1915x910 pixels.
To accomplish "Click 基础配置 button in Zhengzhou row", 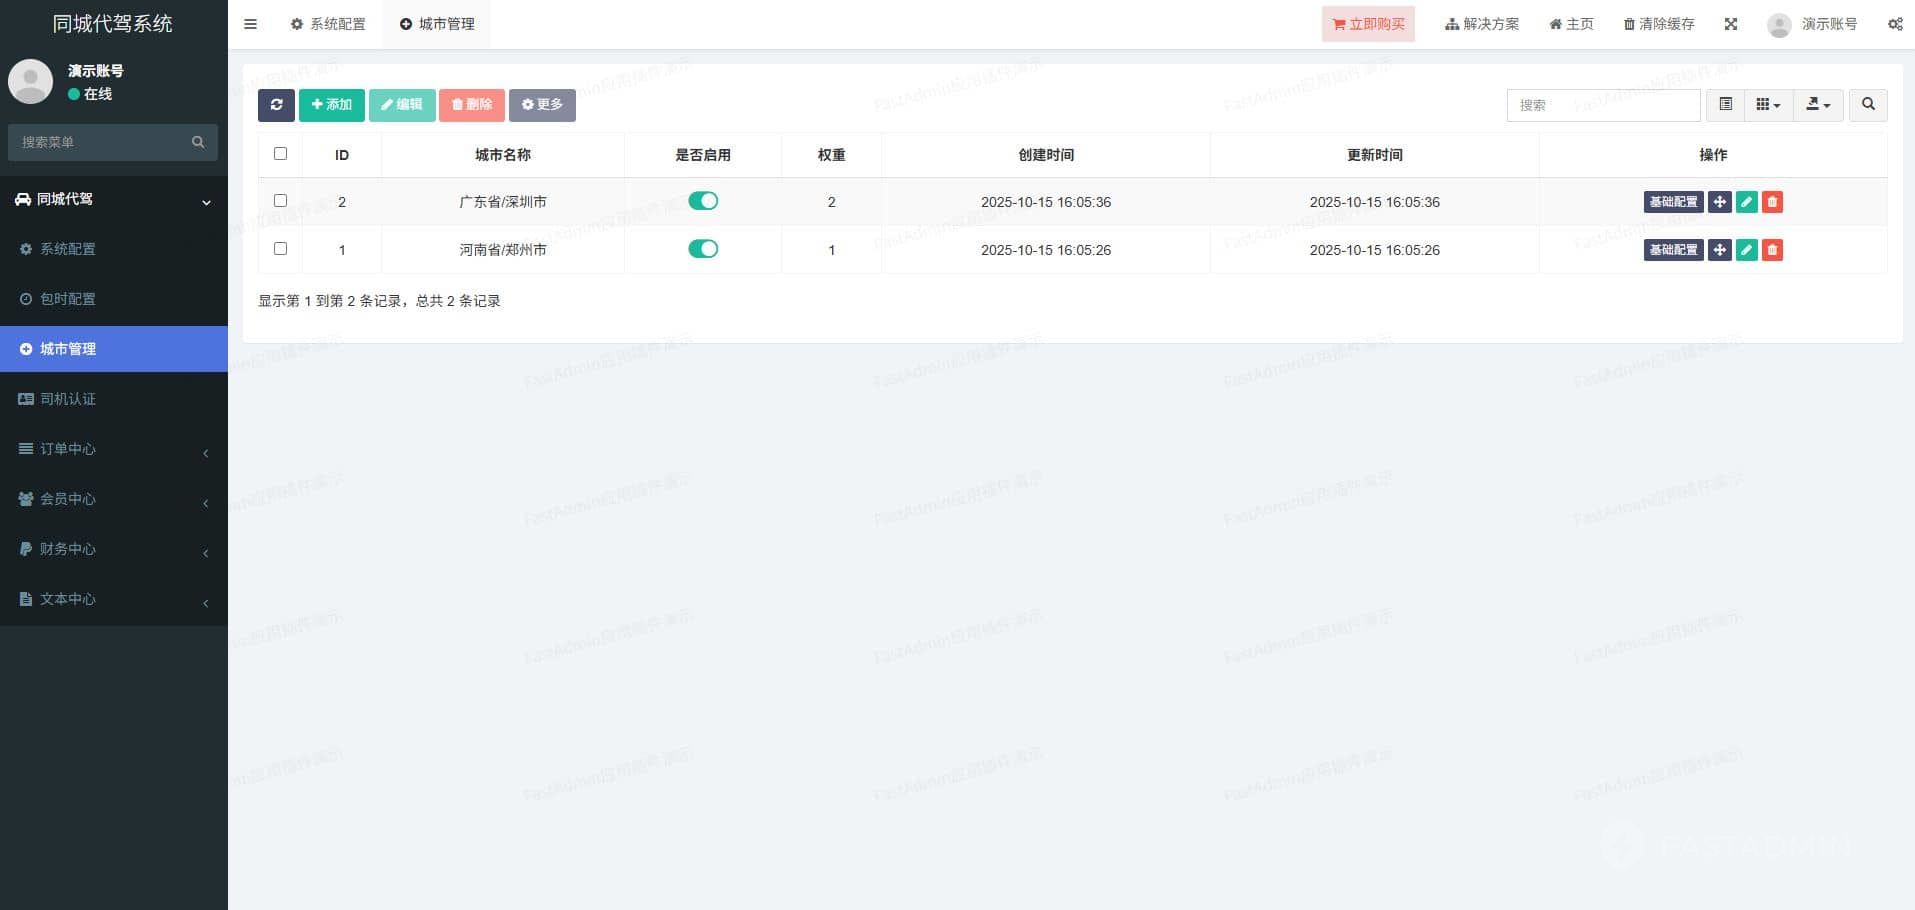I will pos(1673,250).
